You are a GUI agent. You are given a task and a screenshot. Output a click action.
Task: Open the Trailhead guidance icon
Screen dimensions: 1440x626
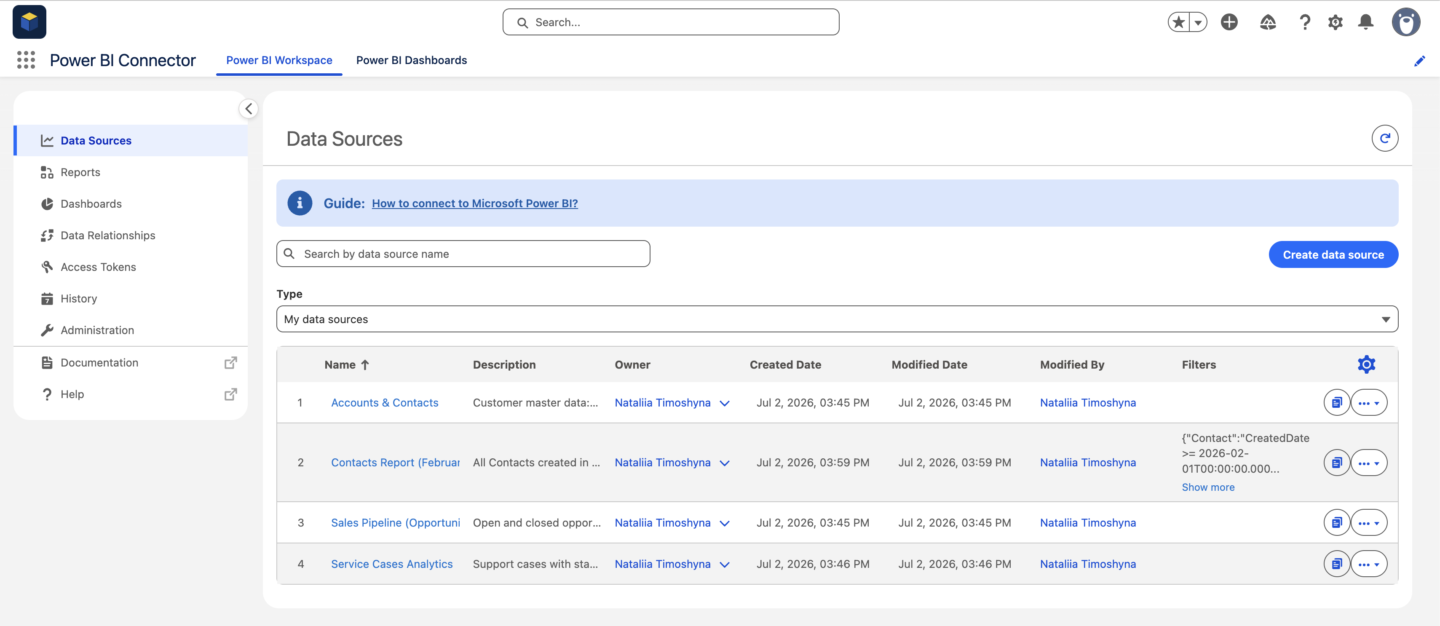point(1268,22)
